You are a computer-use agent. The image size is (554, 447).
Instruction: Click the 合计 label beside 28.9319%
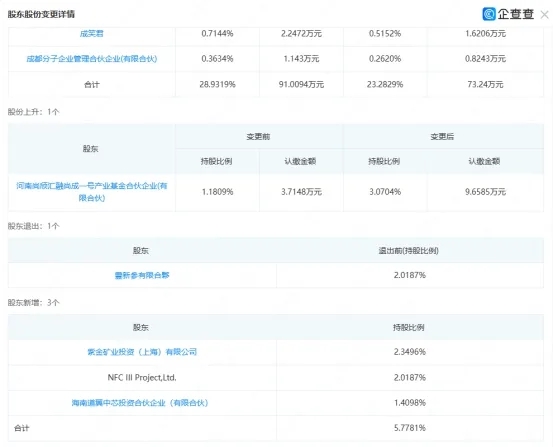pos(92,84)
